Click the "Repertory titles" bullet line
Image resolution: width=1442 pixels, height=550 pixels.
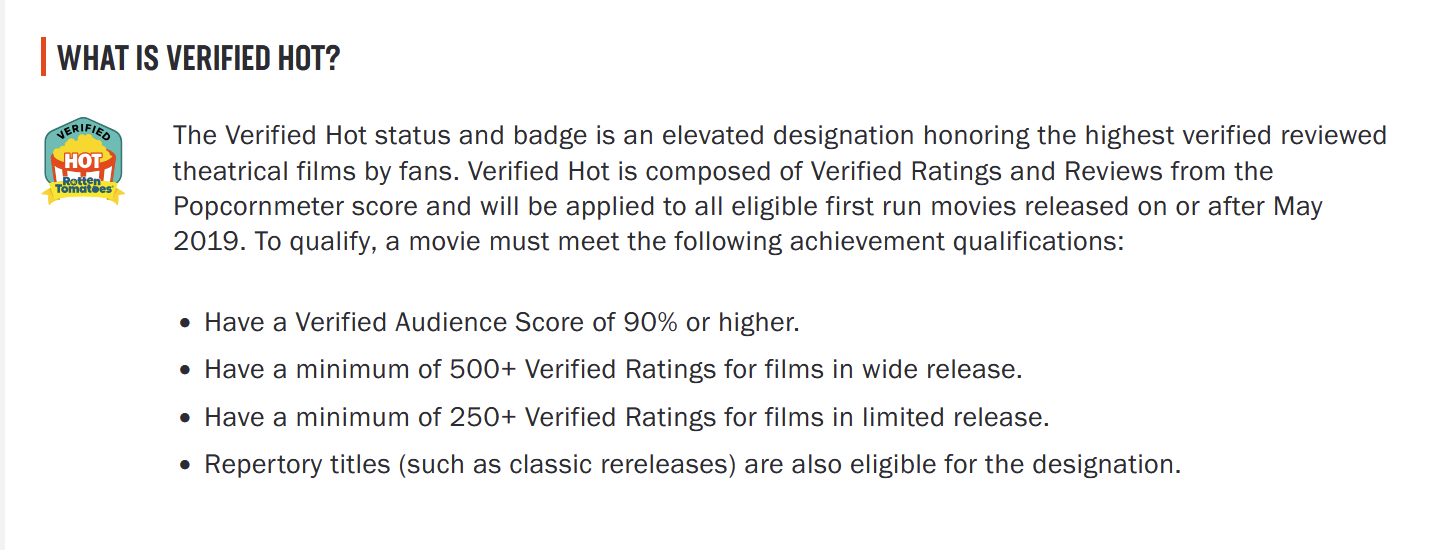693,465
